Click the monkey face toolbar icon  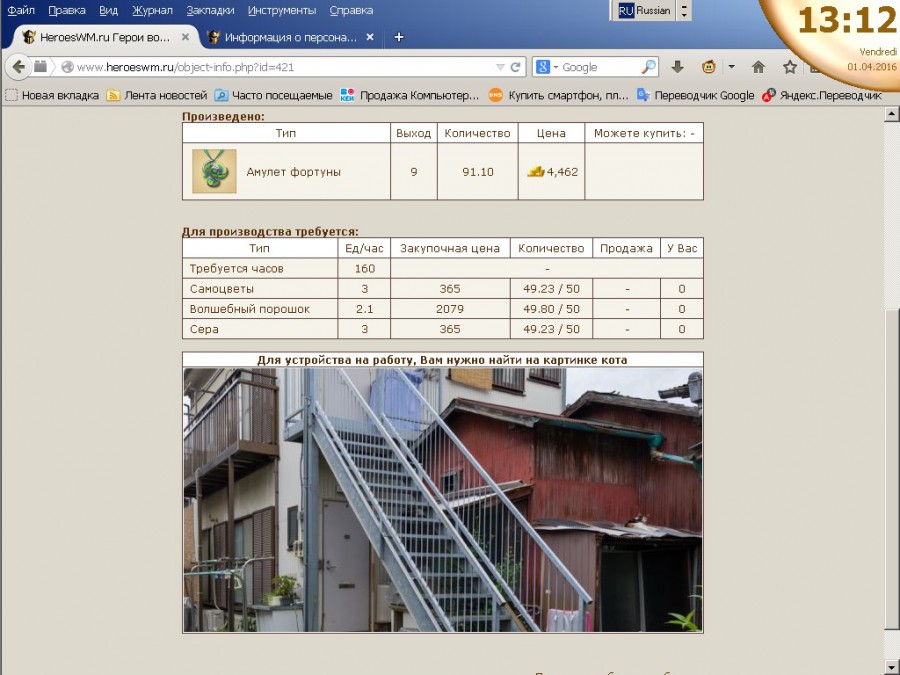[x=708, y=67]
